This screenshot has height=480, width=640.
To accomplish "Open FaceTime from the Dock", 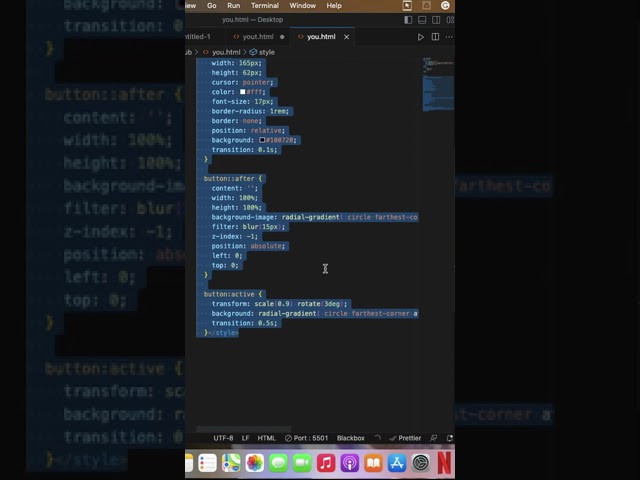I will [x=302, y=463].
